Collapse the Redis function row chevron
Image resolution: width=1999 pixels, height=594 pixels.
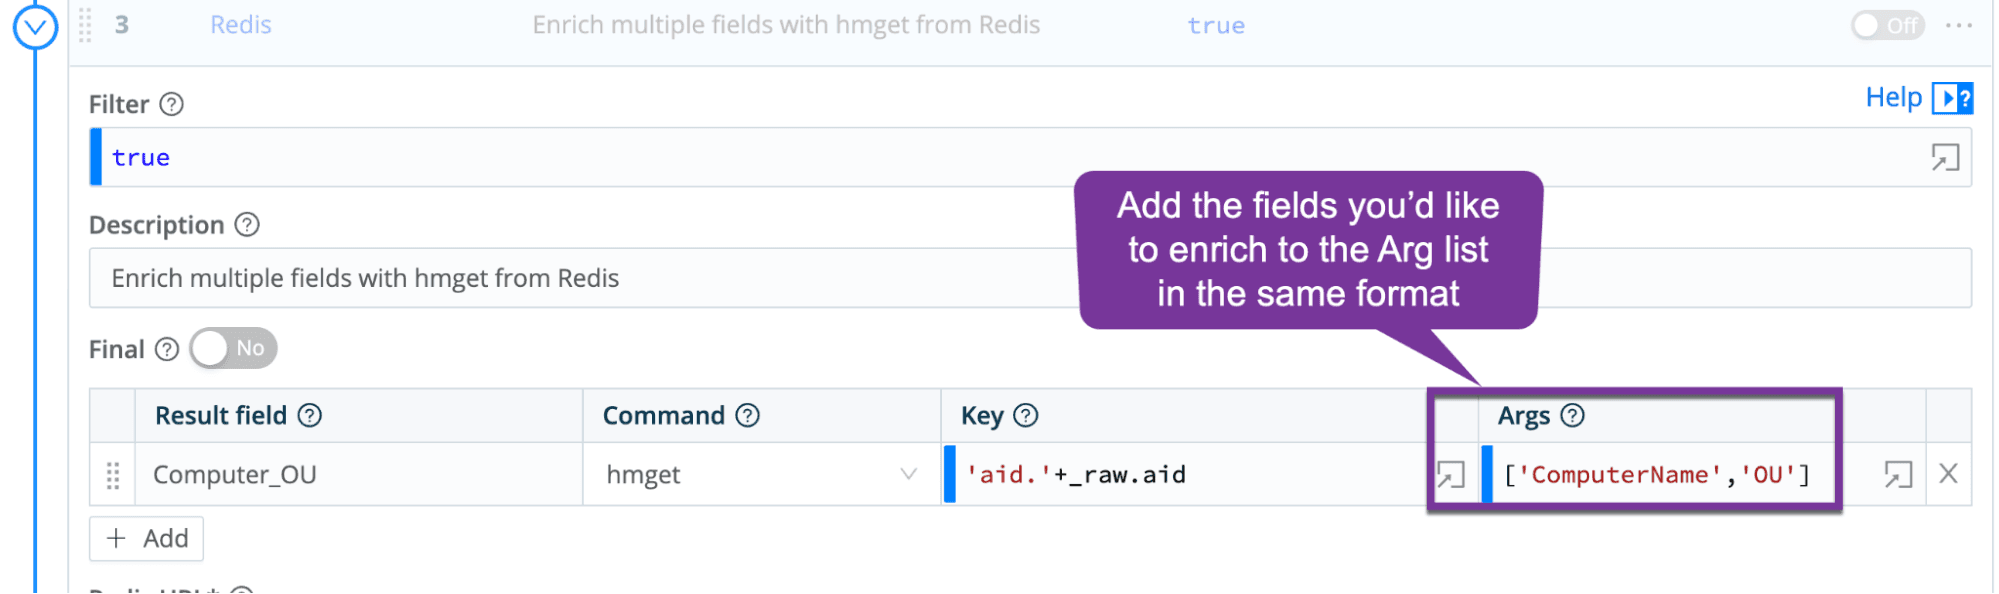coord(35,27)
